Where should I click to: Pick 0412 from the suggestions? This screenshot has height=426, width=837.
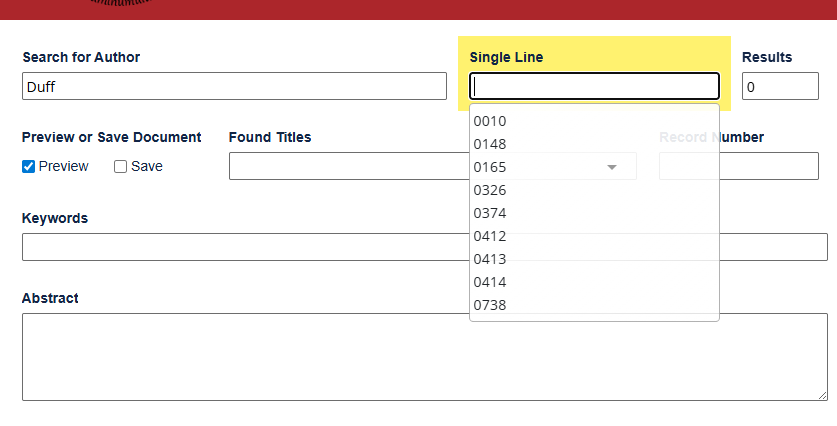pos(490,236)
